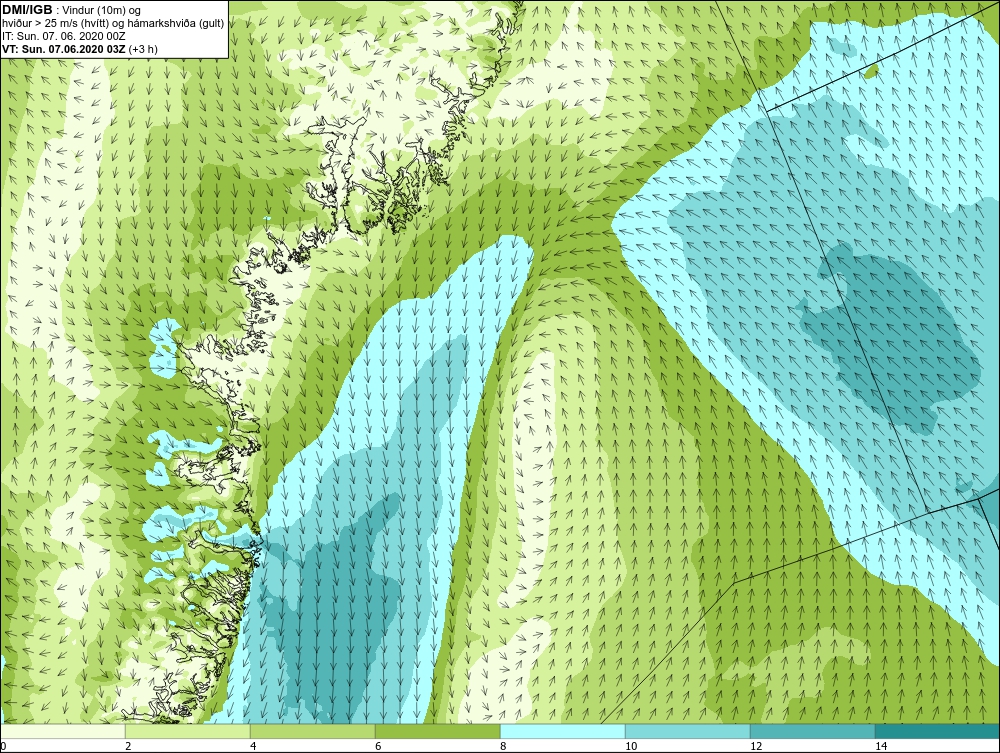Click the DMI/IGB title text
Image resolution: width=1000 pixels, height=753 pixels.
(27, 10)
